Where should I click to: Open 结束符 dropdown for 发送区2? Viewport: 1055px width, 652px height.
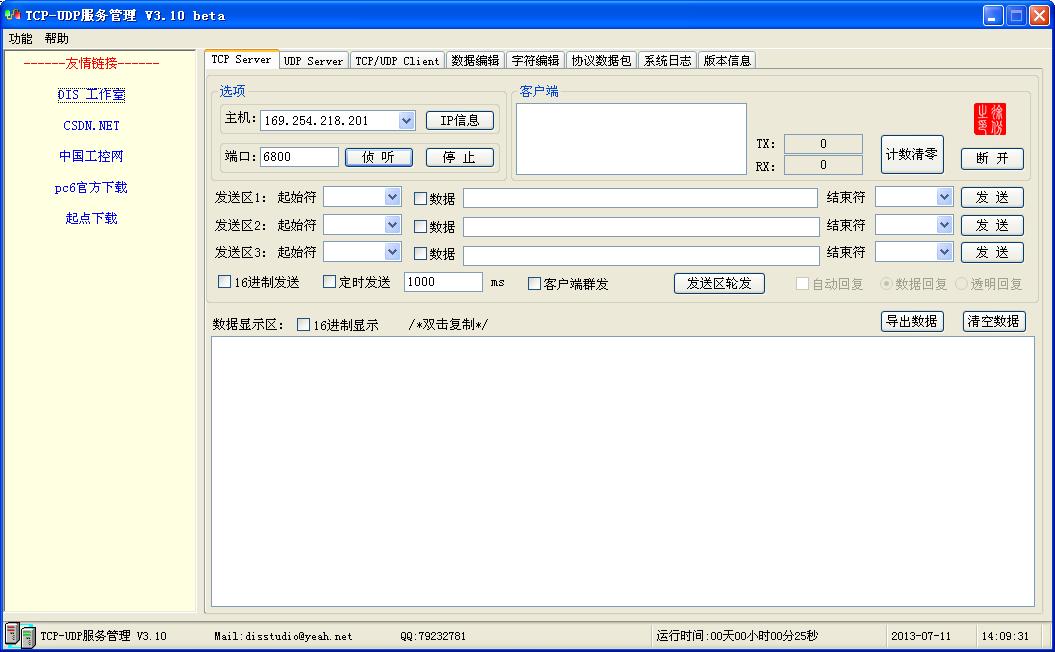(x=945, y=224)
